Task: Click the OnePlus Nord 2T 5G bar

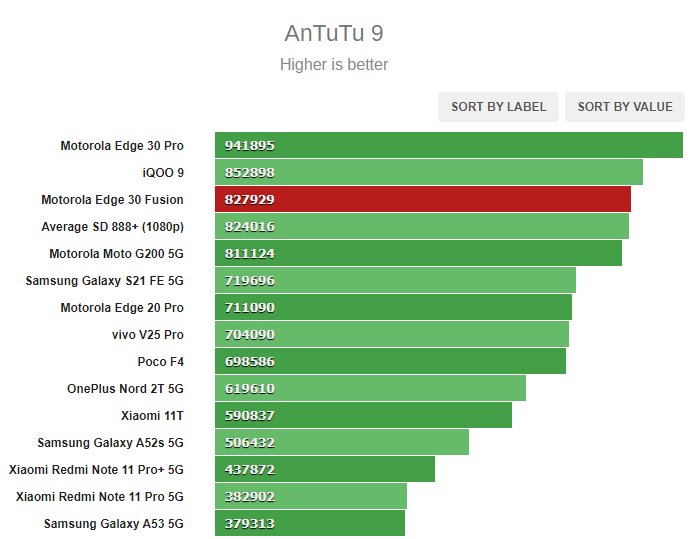Action: point(371,388)
